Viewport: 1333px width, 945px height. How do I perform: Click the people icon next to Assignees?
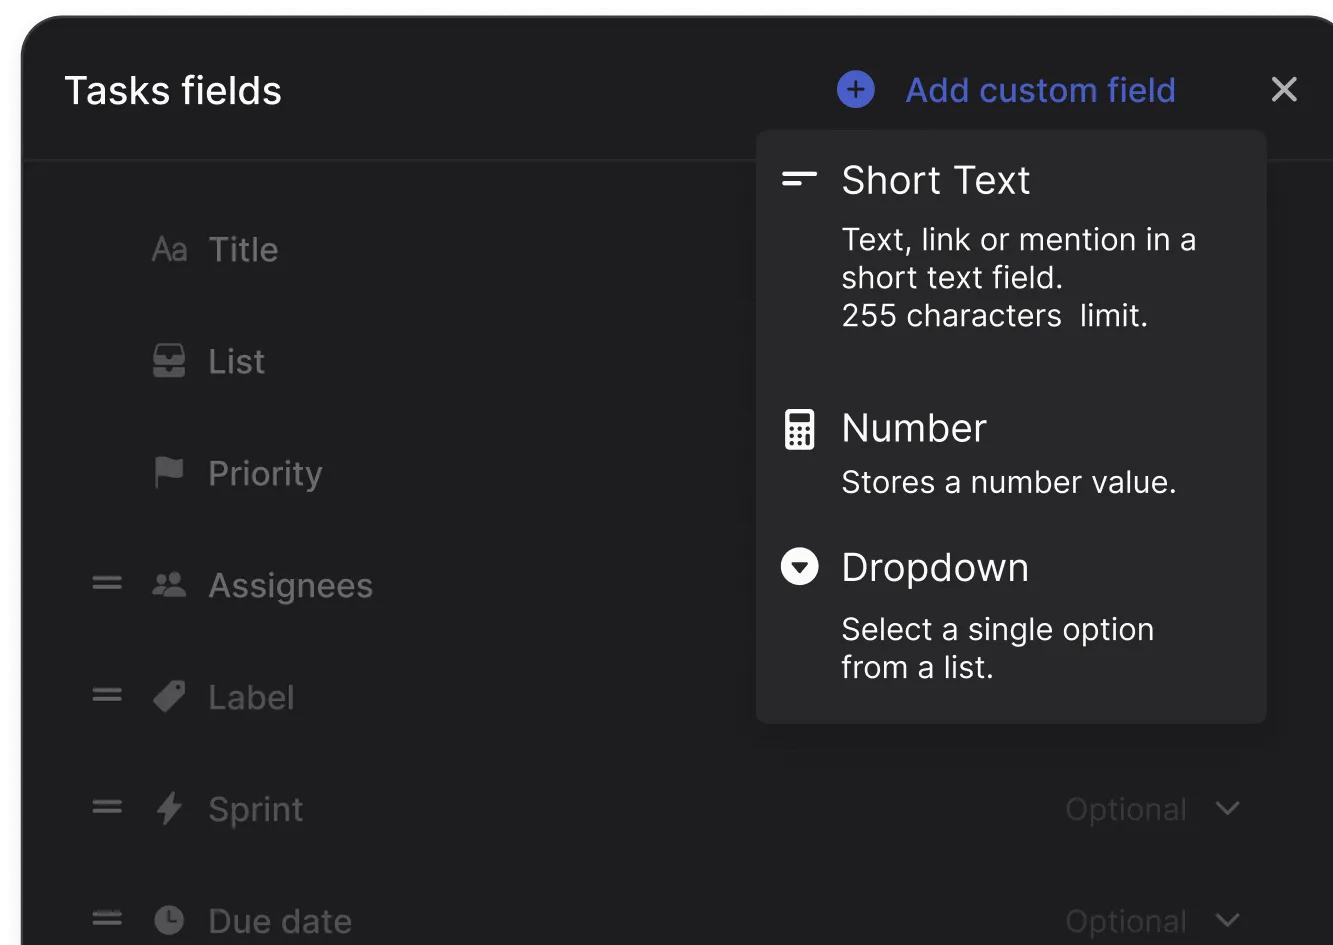point(169,585)
